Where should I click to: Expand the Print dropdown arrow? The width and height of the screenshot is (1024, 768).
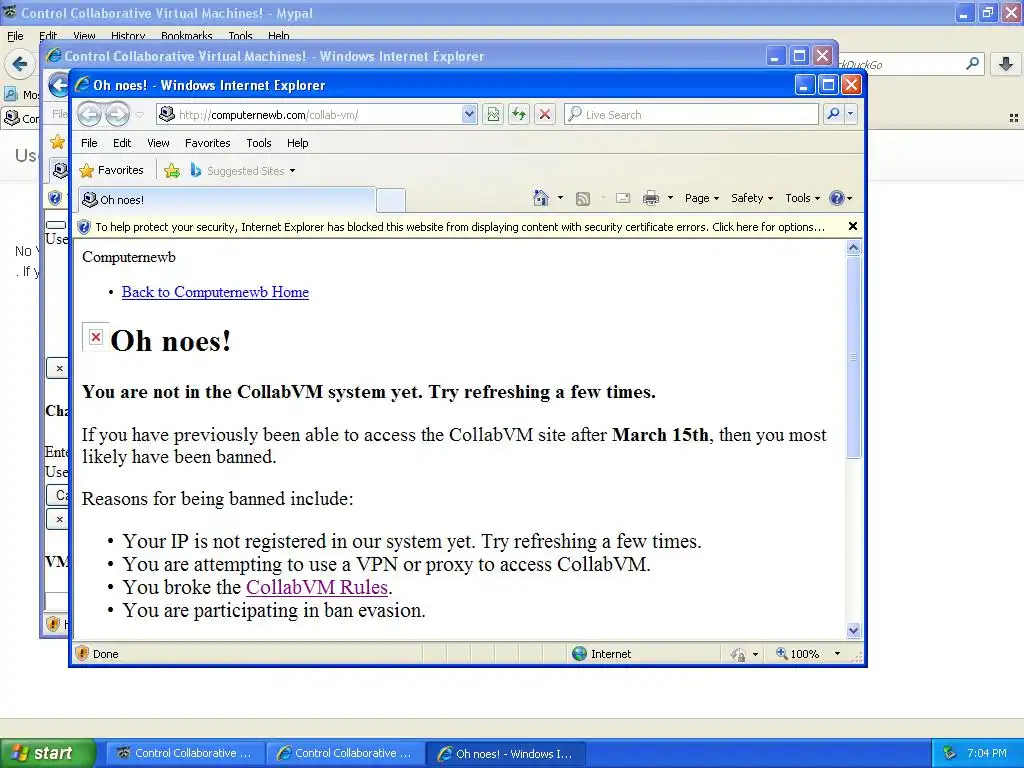click(x=670, y=198)
